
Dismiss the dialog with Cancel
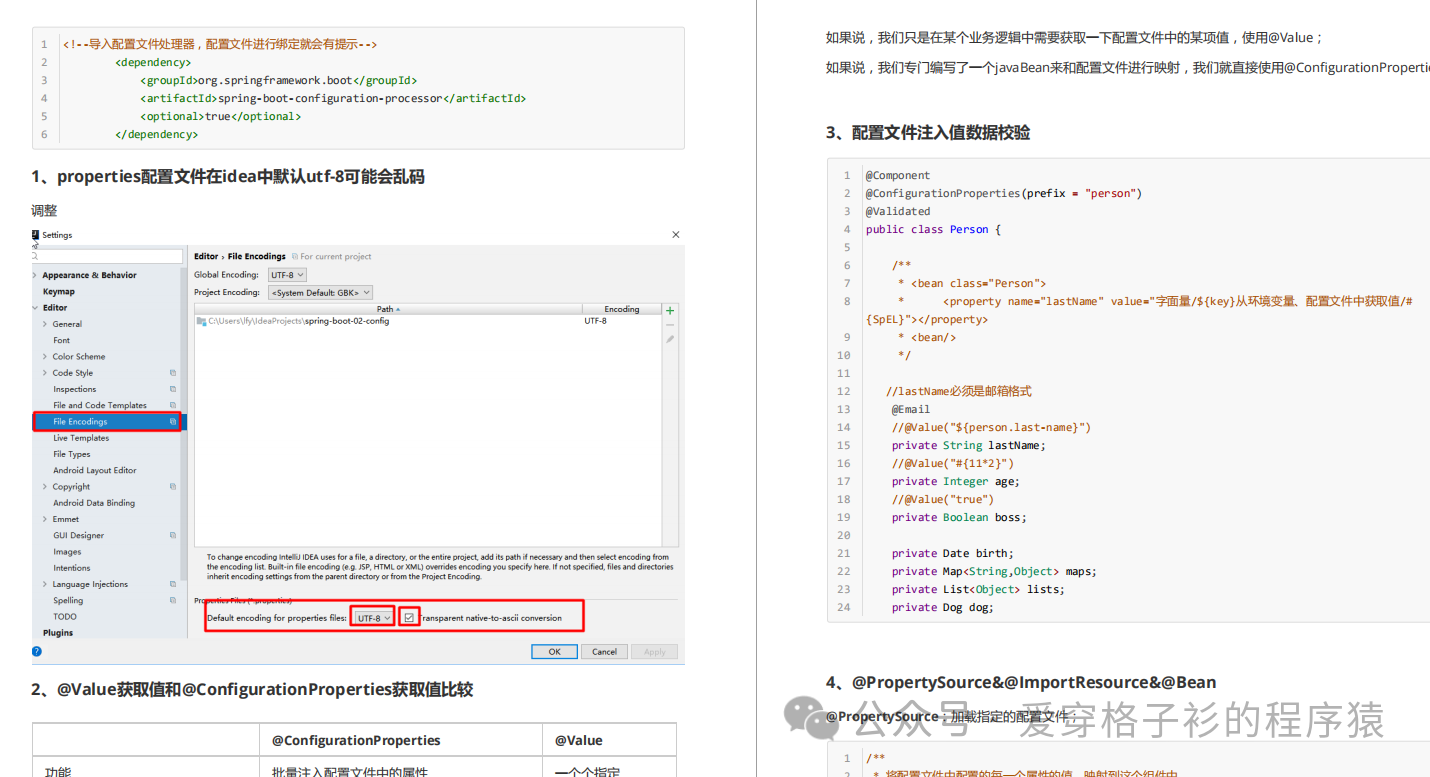coord(604,651)
